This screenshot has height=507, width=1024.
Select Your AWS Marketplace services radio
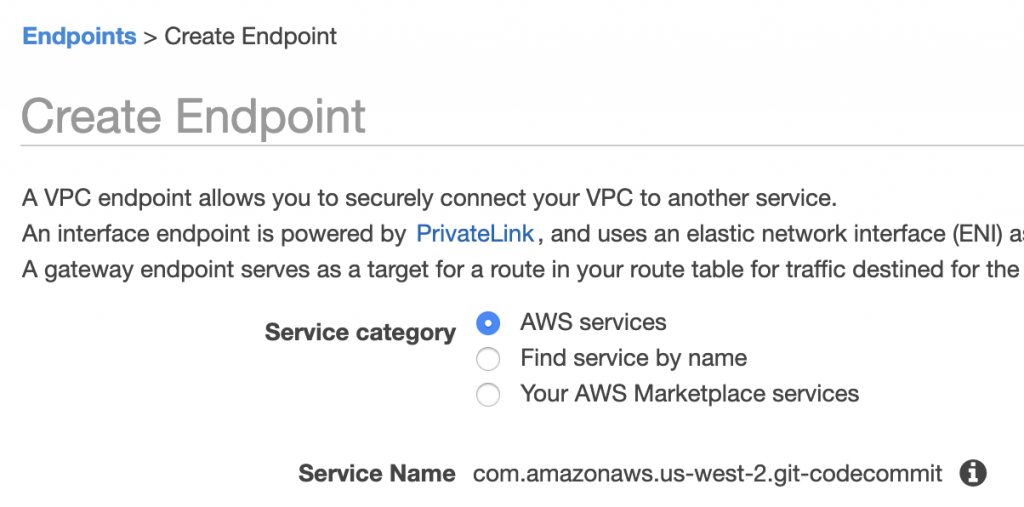click(488, 395)
